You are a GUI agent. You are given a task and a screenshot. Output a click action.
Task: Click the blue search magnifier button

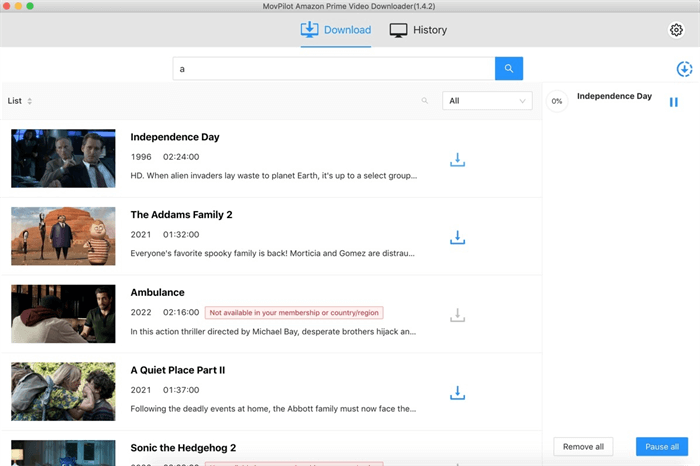pyautogui.click(x=509, y=68)
